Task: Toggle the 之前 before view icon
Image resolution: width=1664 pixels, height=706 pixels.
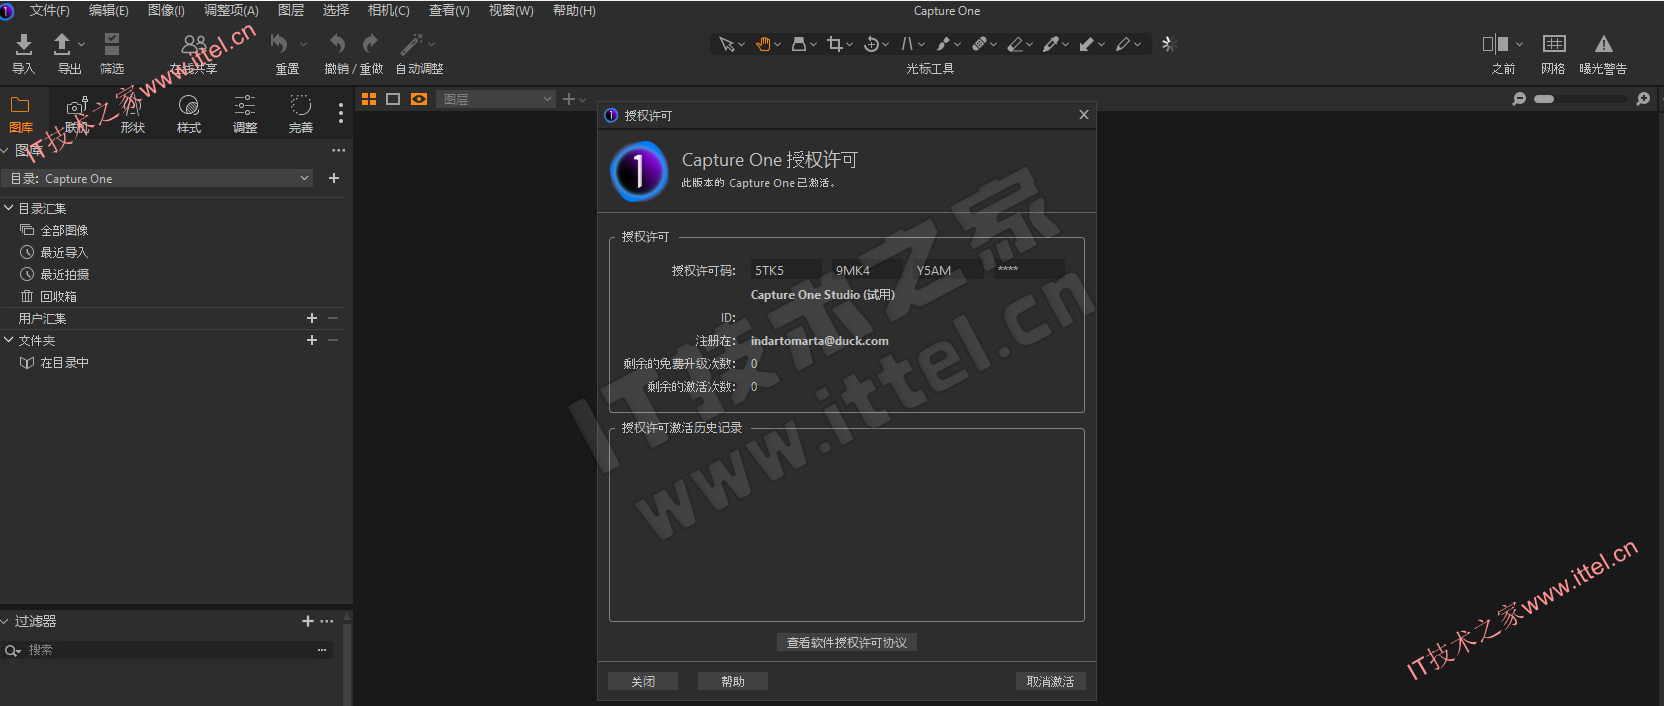Action: [1496, 44]
